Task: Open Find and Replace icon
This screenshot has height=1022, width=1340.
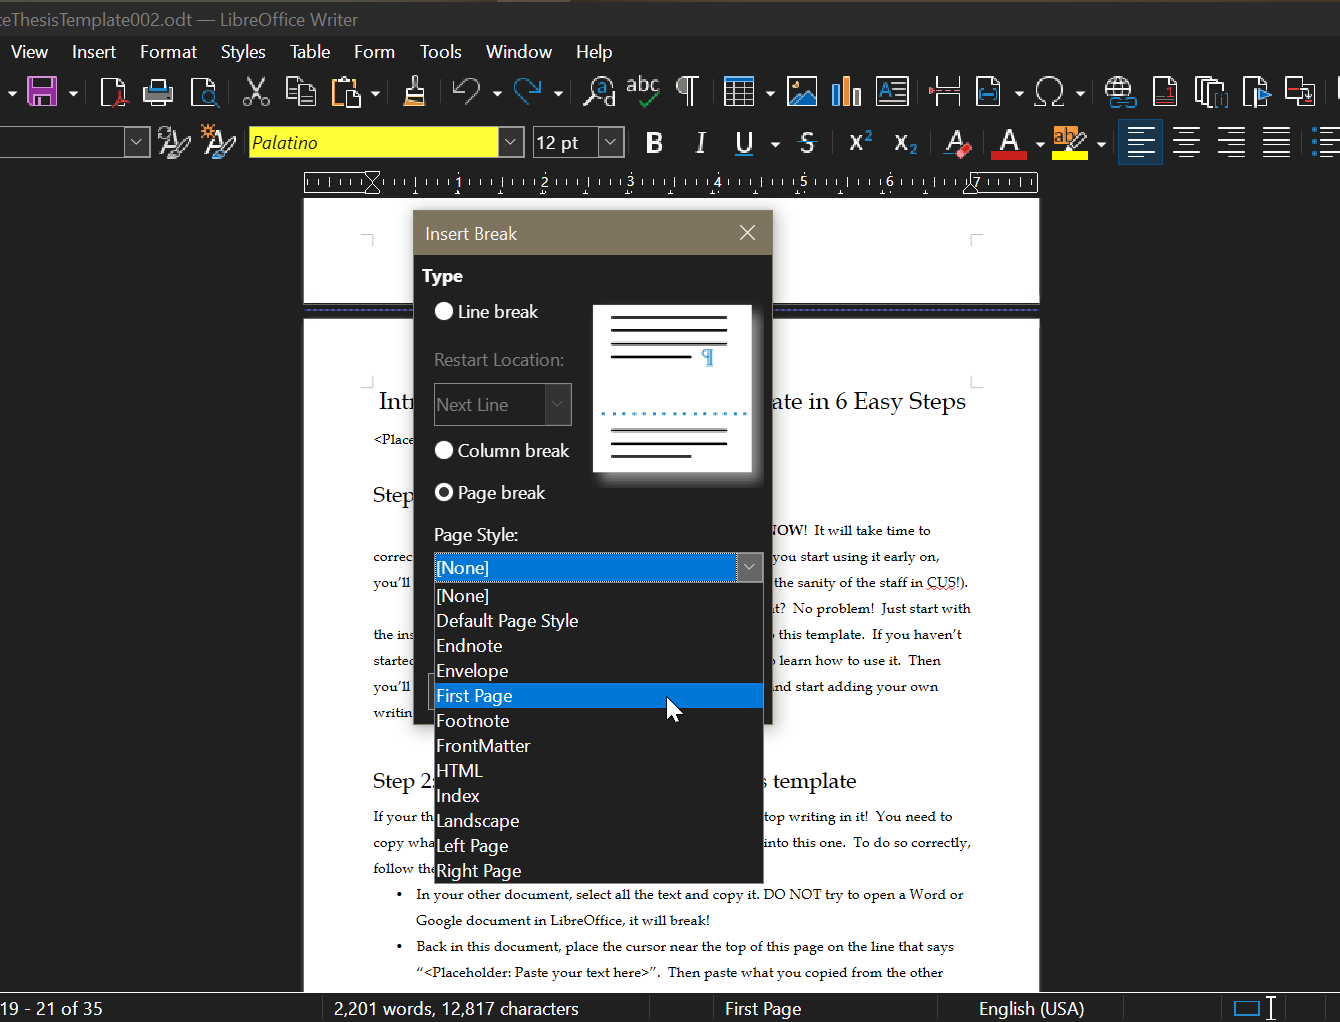Action: tap(599, 92)
